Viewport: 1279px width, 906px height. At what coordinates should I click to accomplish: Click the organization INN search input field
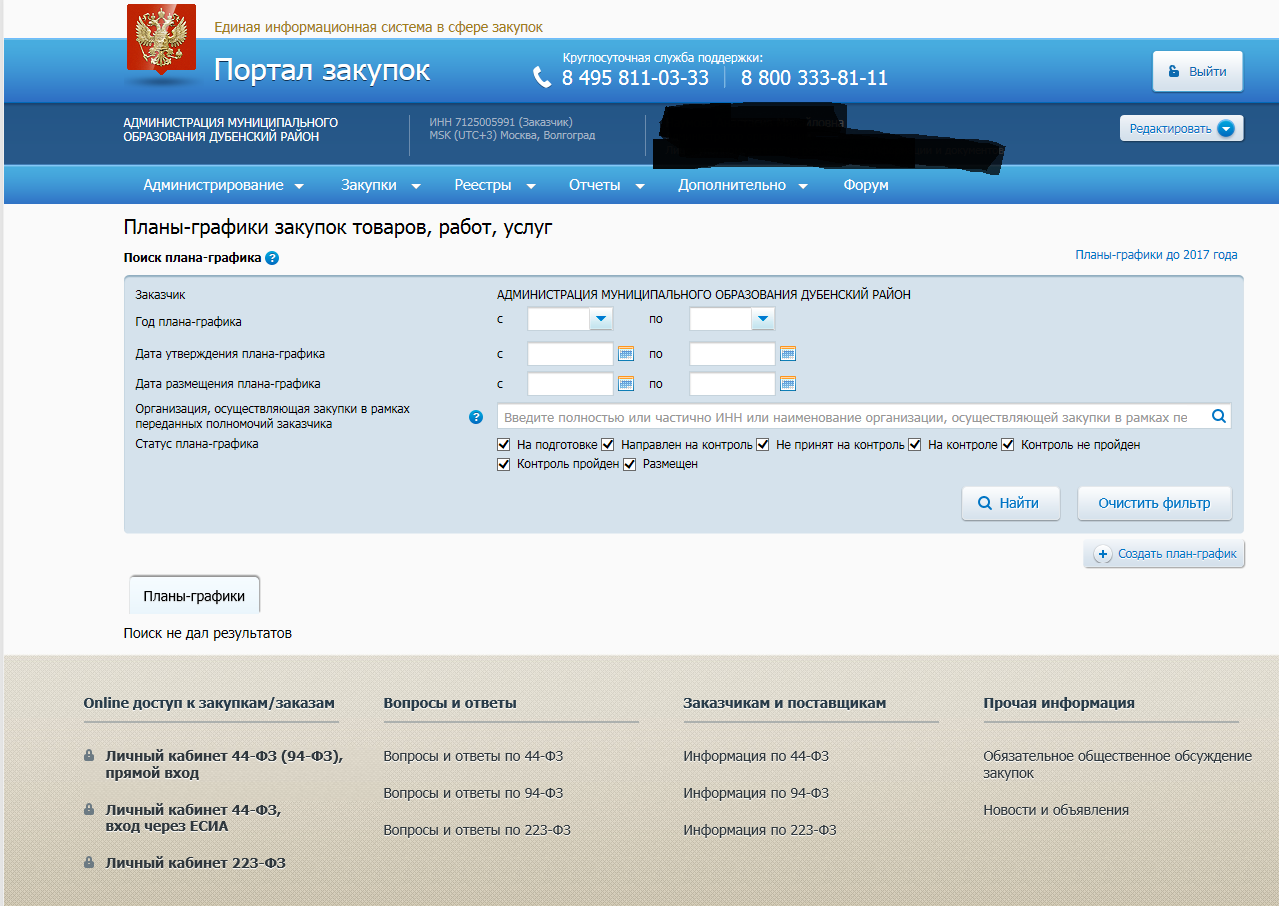point(850,417)
